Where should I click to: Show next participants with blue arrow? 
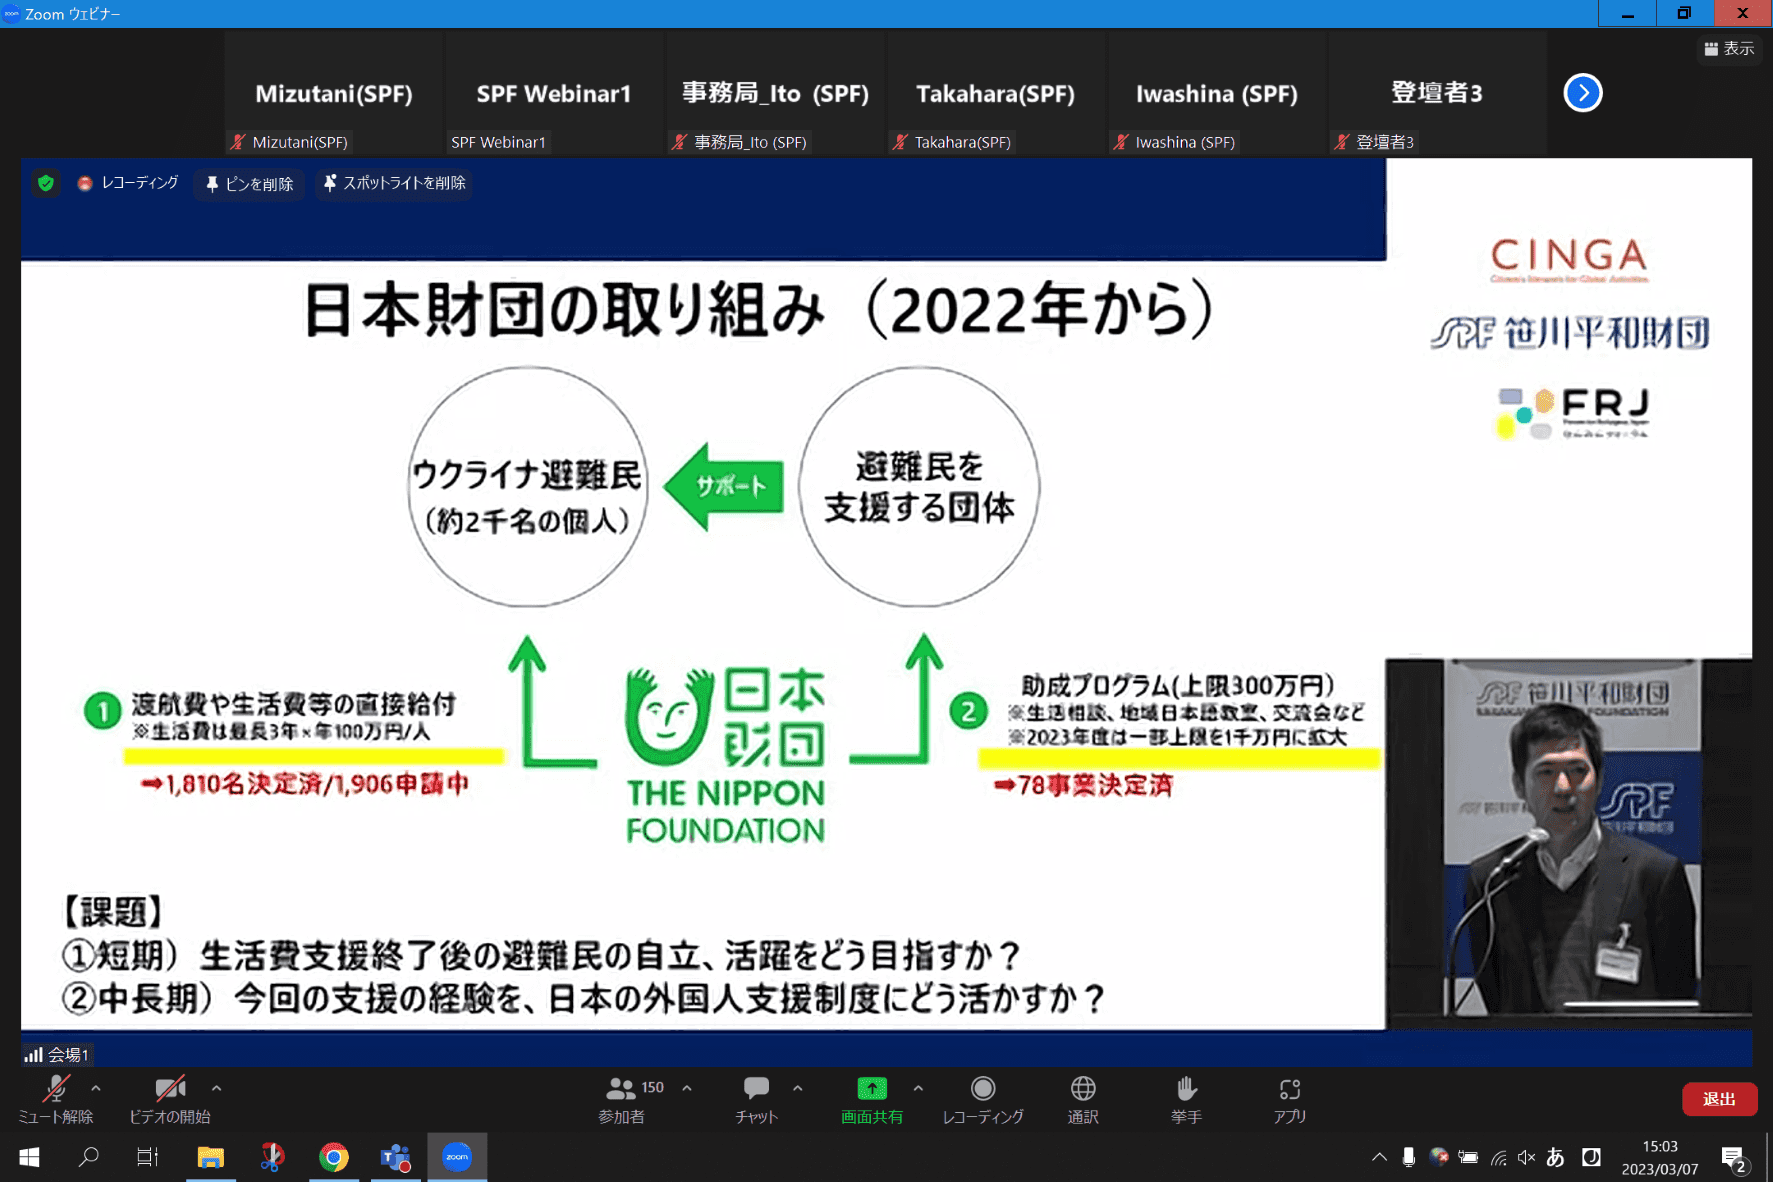click(1583, 93)
